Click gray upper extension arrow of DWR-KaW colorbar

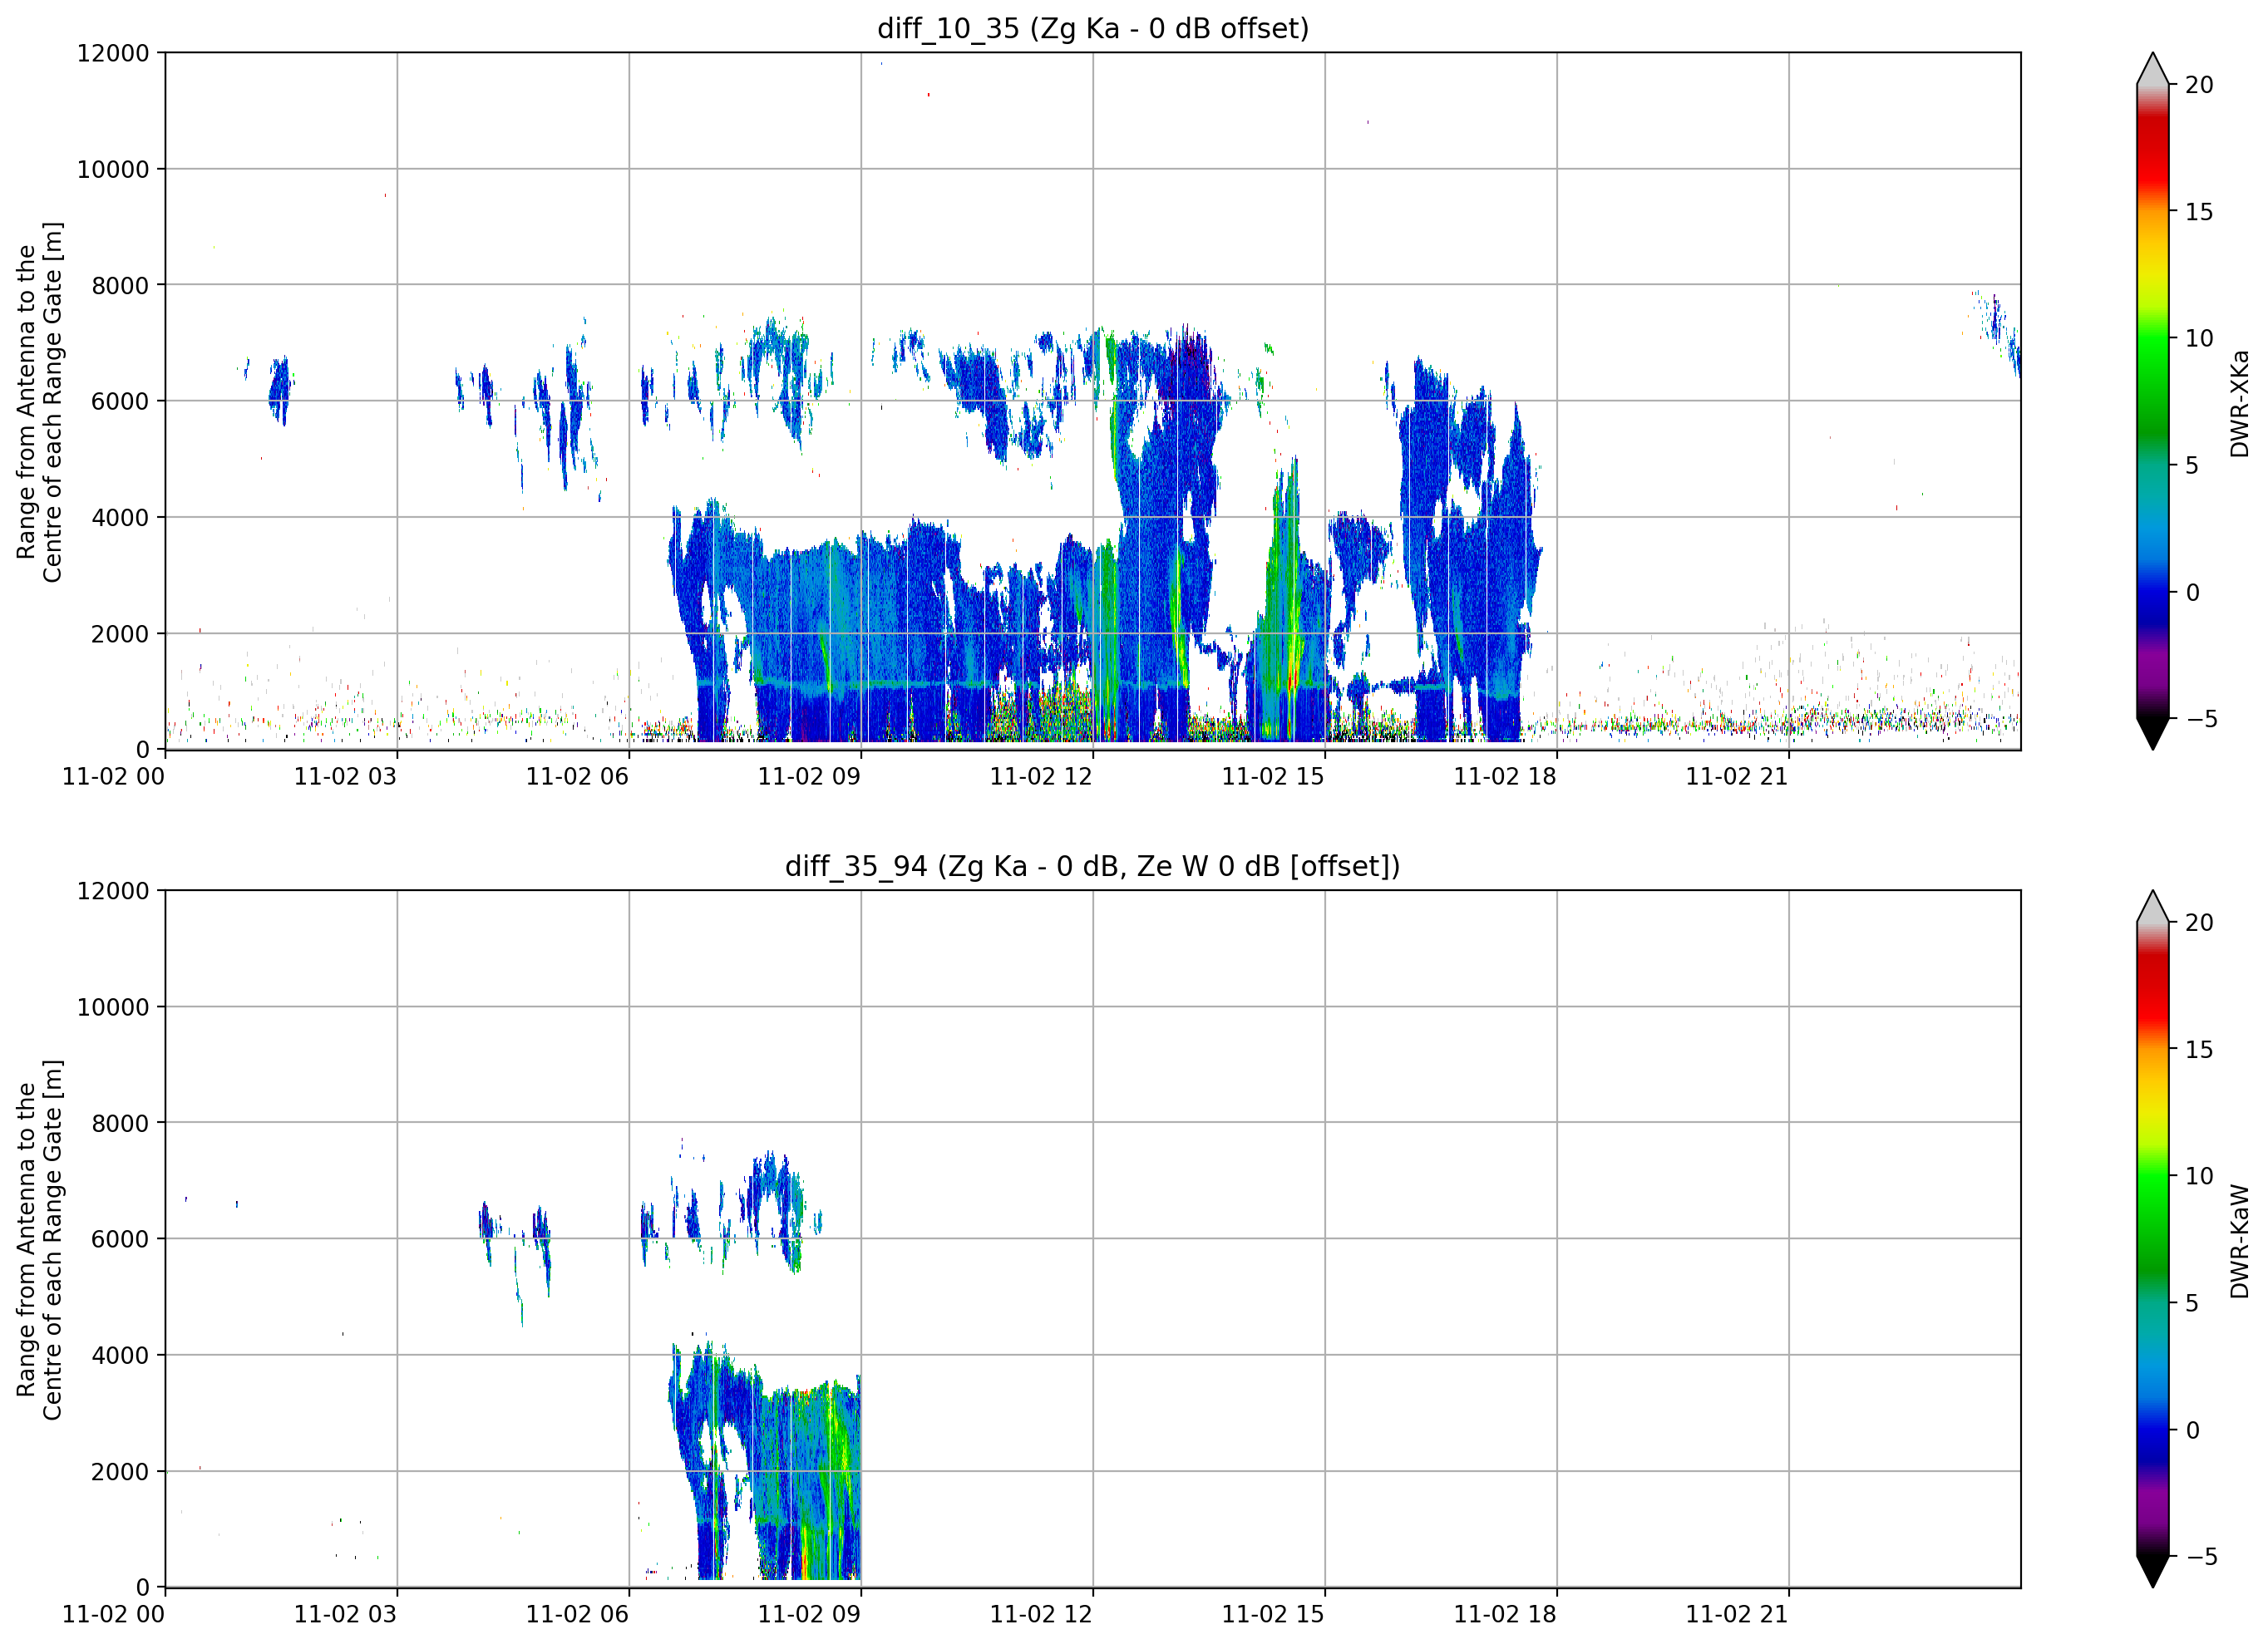(2153, 907)
